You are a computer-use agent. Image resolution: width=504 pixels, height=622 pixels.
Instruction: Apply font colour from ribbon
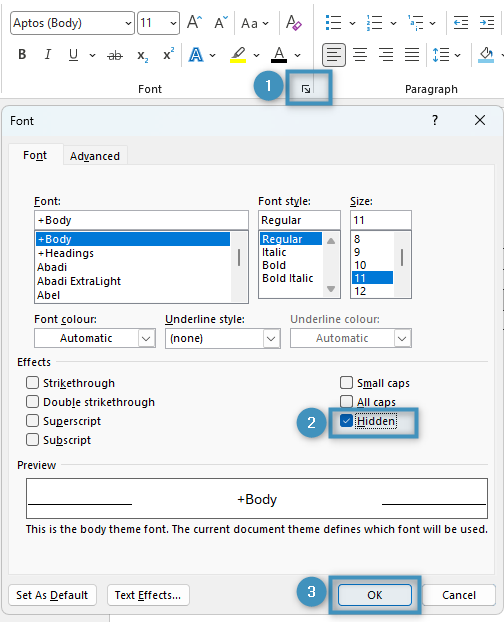[279, 55]
